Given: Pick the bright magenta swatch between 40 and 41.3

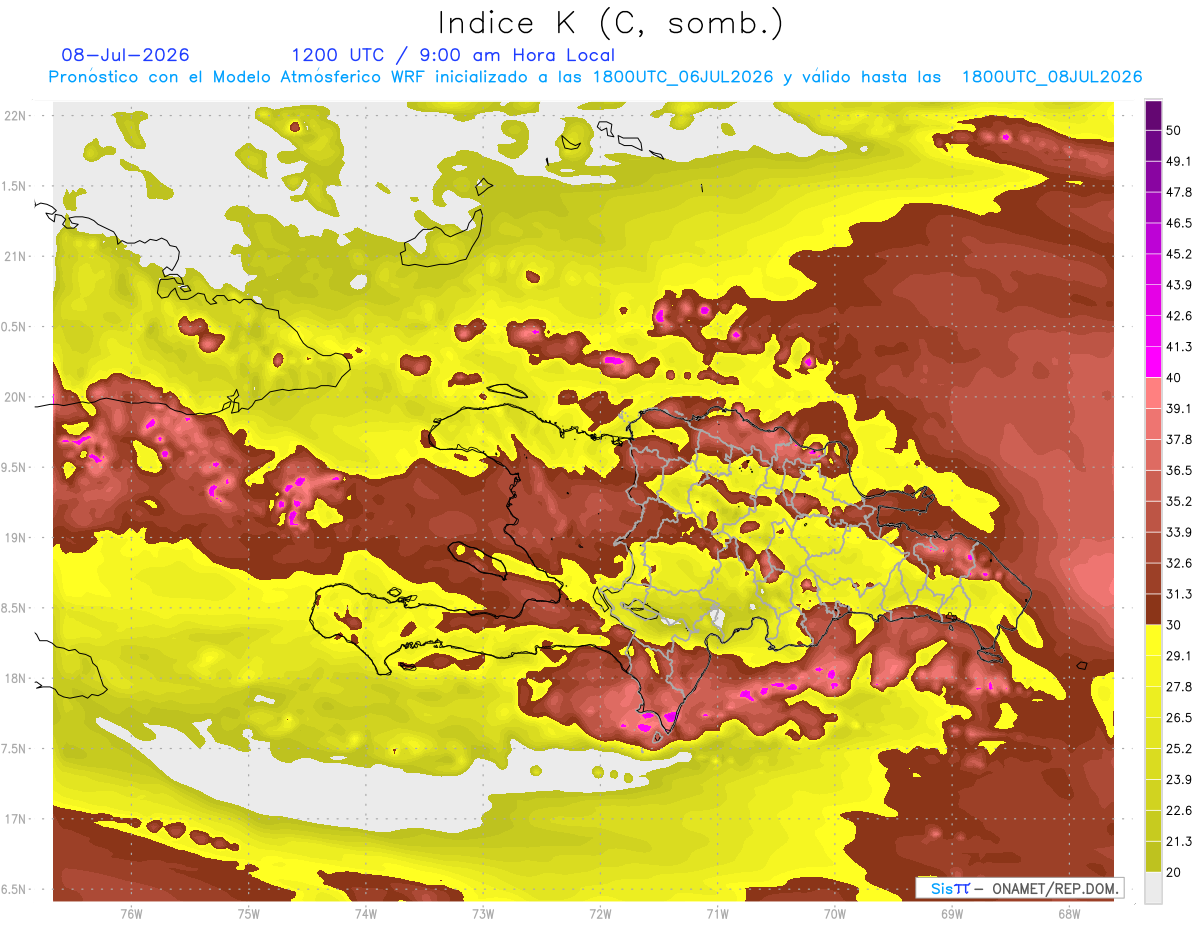Looking at the screenshot, I should point(1153,362).
